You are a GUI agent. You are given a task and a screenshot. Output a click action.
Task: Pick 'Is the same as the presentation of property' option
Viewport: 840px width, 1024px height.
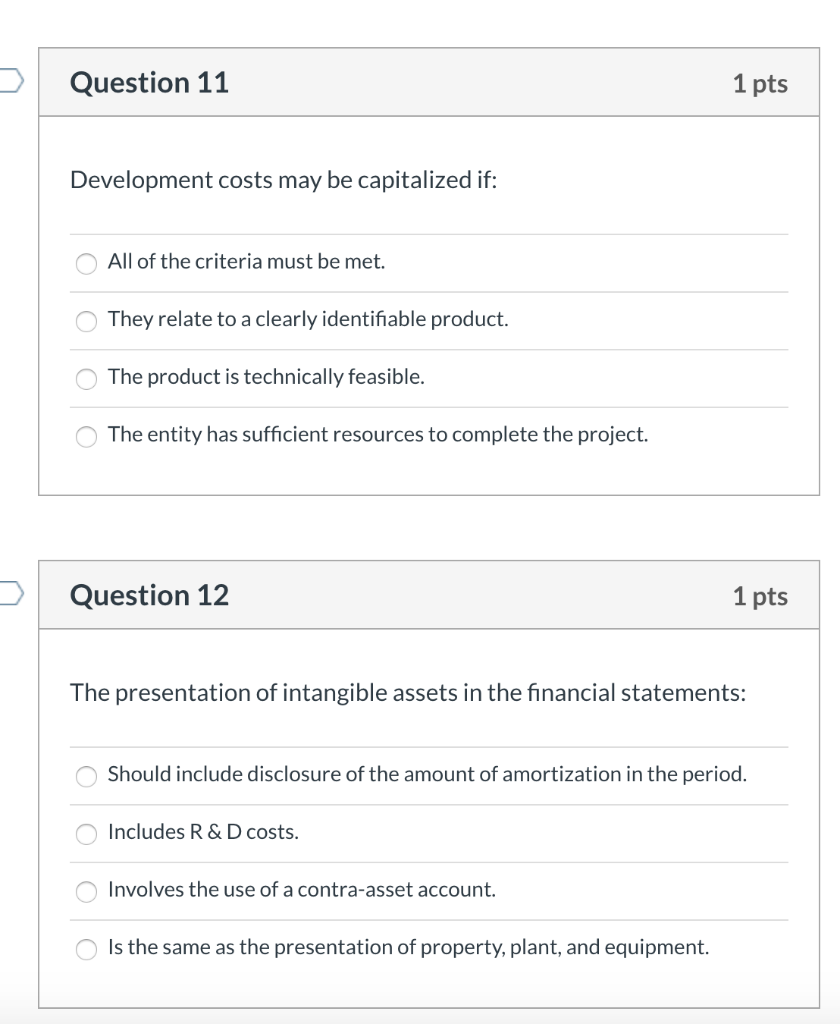[86, 948]
